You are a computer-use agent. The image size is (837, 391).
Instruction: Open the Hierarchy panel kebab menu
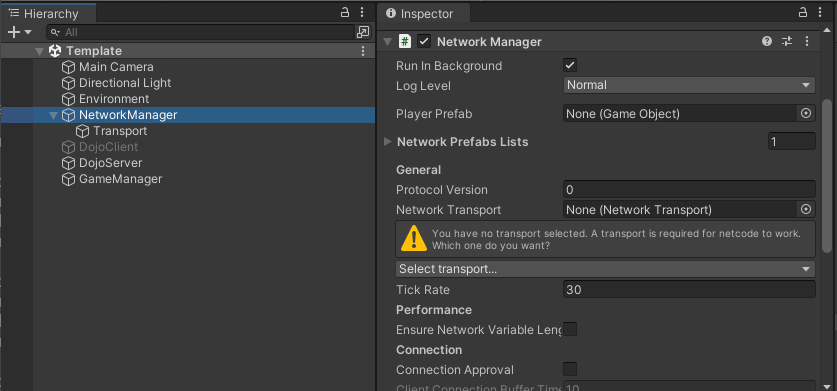(x=362, y=13)
